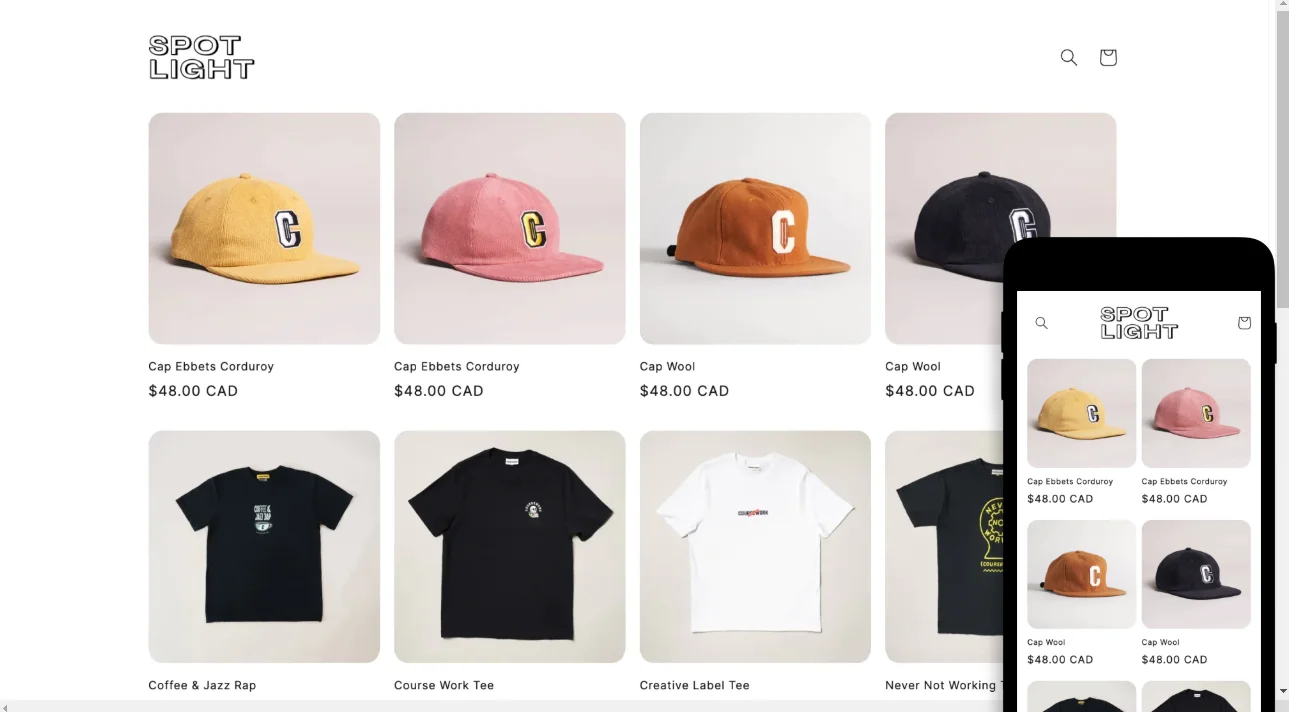Click the horizontal scrollbar left arrow
This screenshot has width=1289, height=712.
pyautogui.click(x=5, y=706)
